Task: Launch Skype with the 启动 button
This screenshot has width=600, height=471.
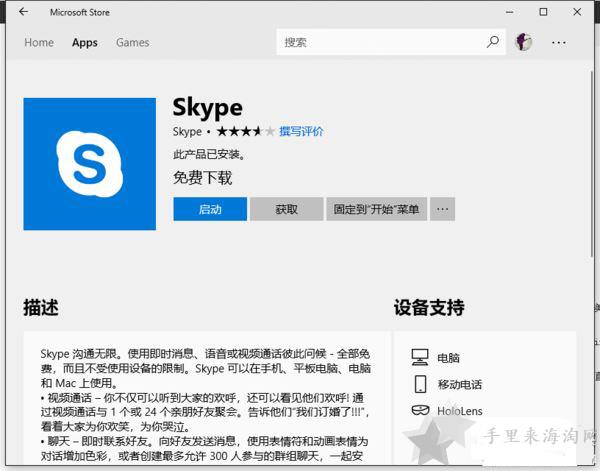Action: (x=210, y=209)
